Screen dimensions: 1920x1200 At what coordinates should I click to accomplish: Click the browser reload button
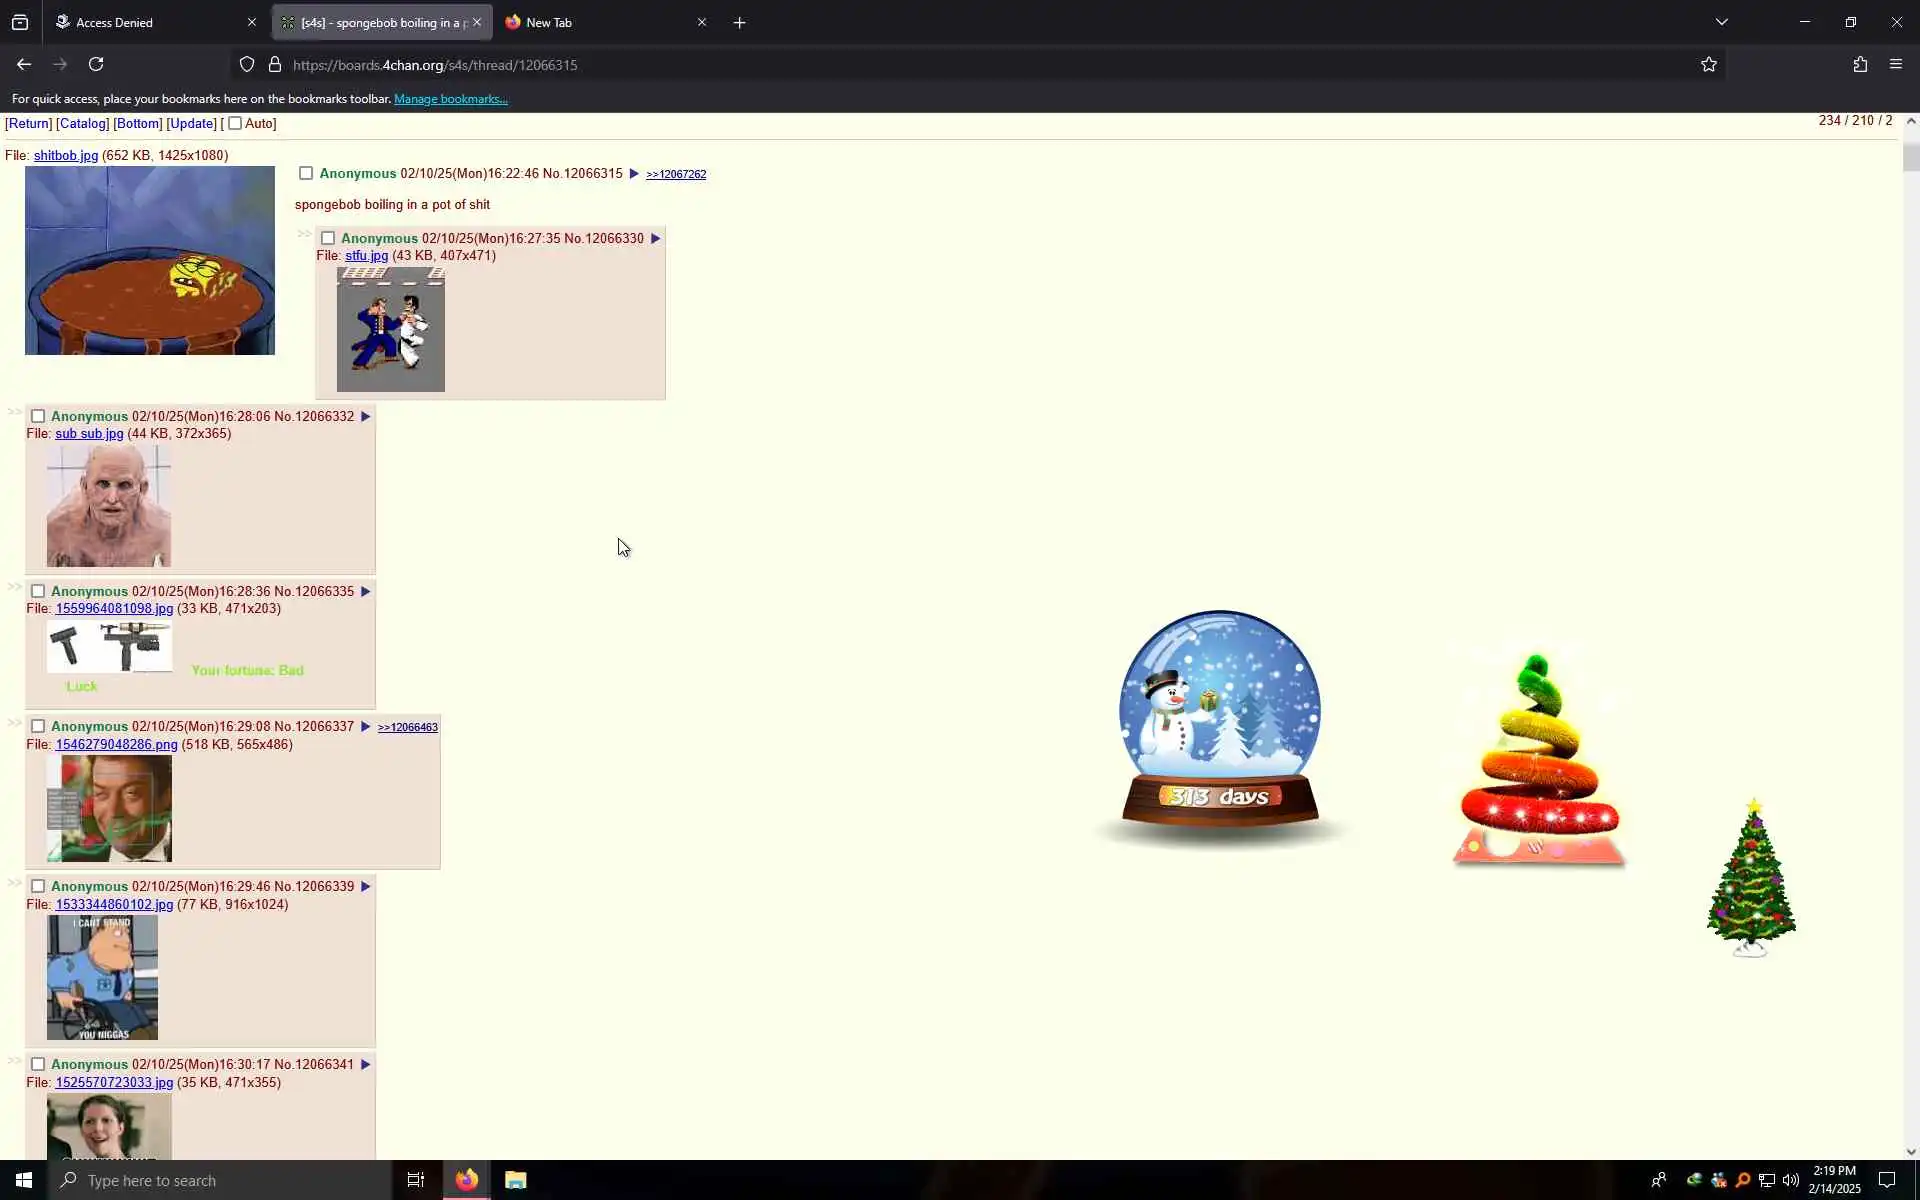(x=96, y=64)
